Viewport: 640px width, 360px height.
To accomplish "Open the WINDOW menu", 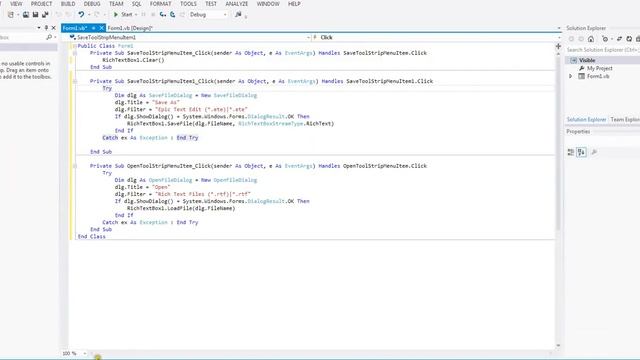I will tap(268, 4).
